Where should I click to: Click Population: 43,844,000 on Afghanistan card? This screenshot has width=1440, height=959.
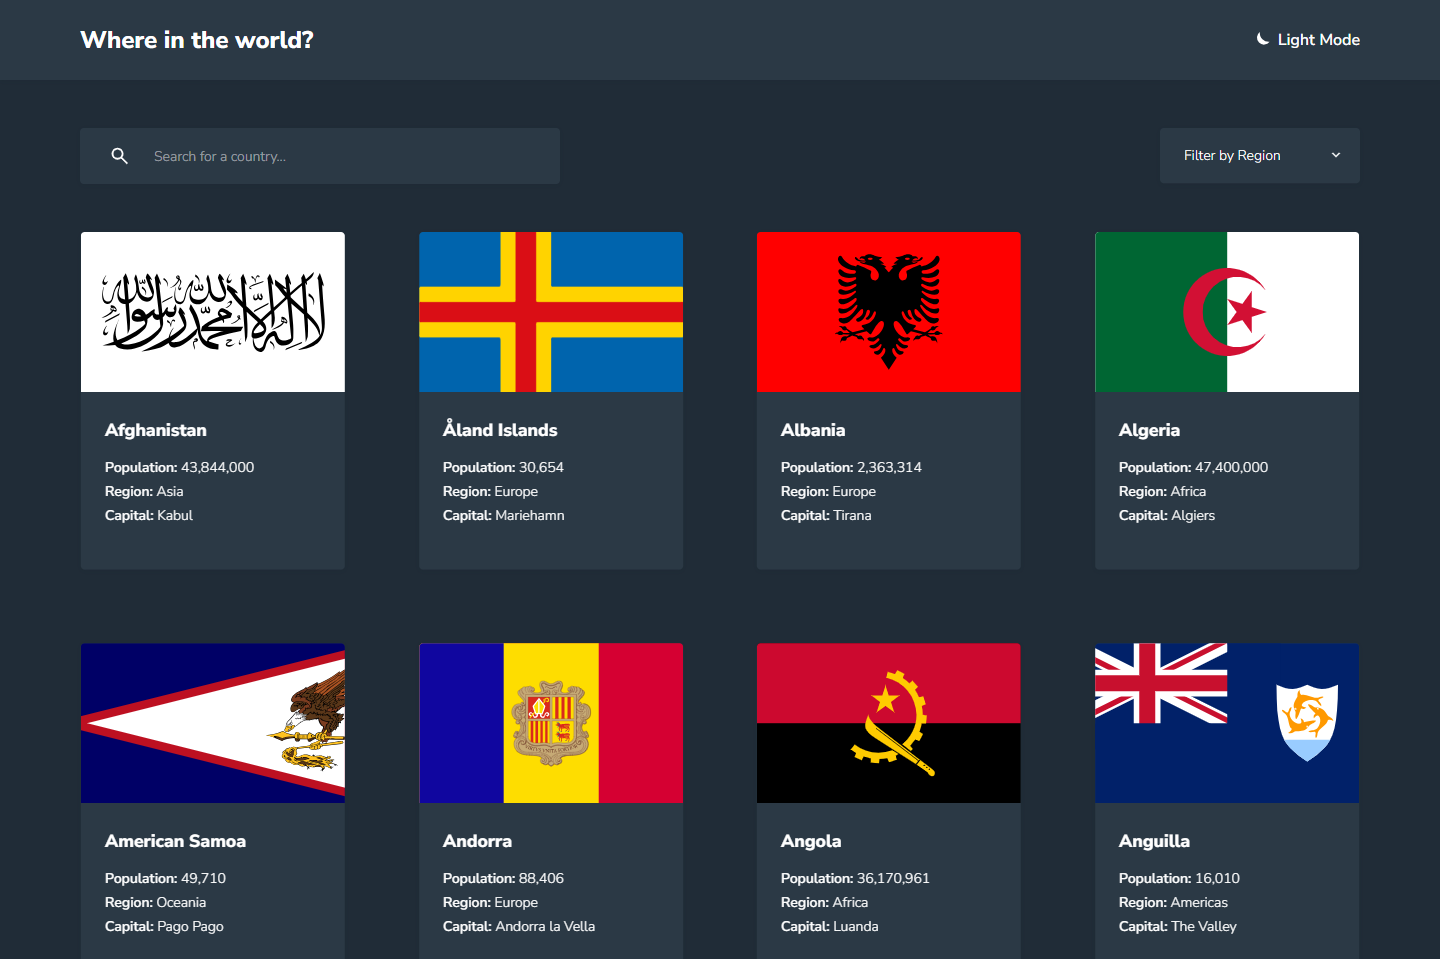coord(179,467)
